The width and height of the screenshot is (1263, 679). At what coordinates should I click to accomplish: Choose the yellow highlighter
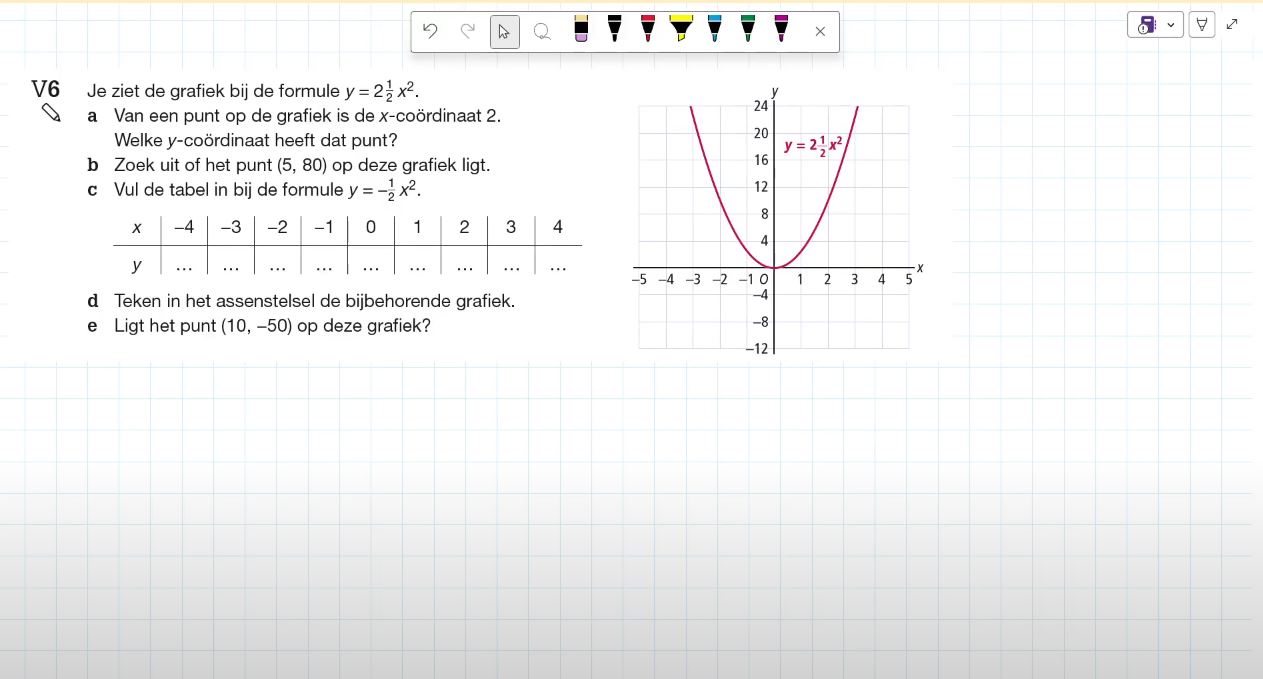tap(681, 29)
